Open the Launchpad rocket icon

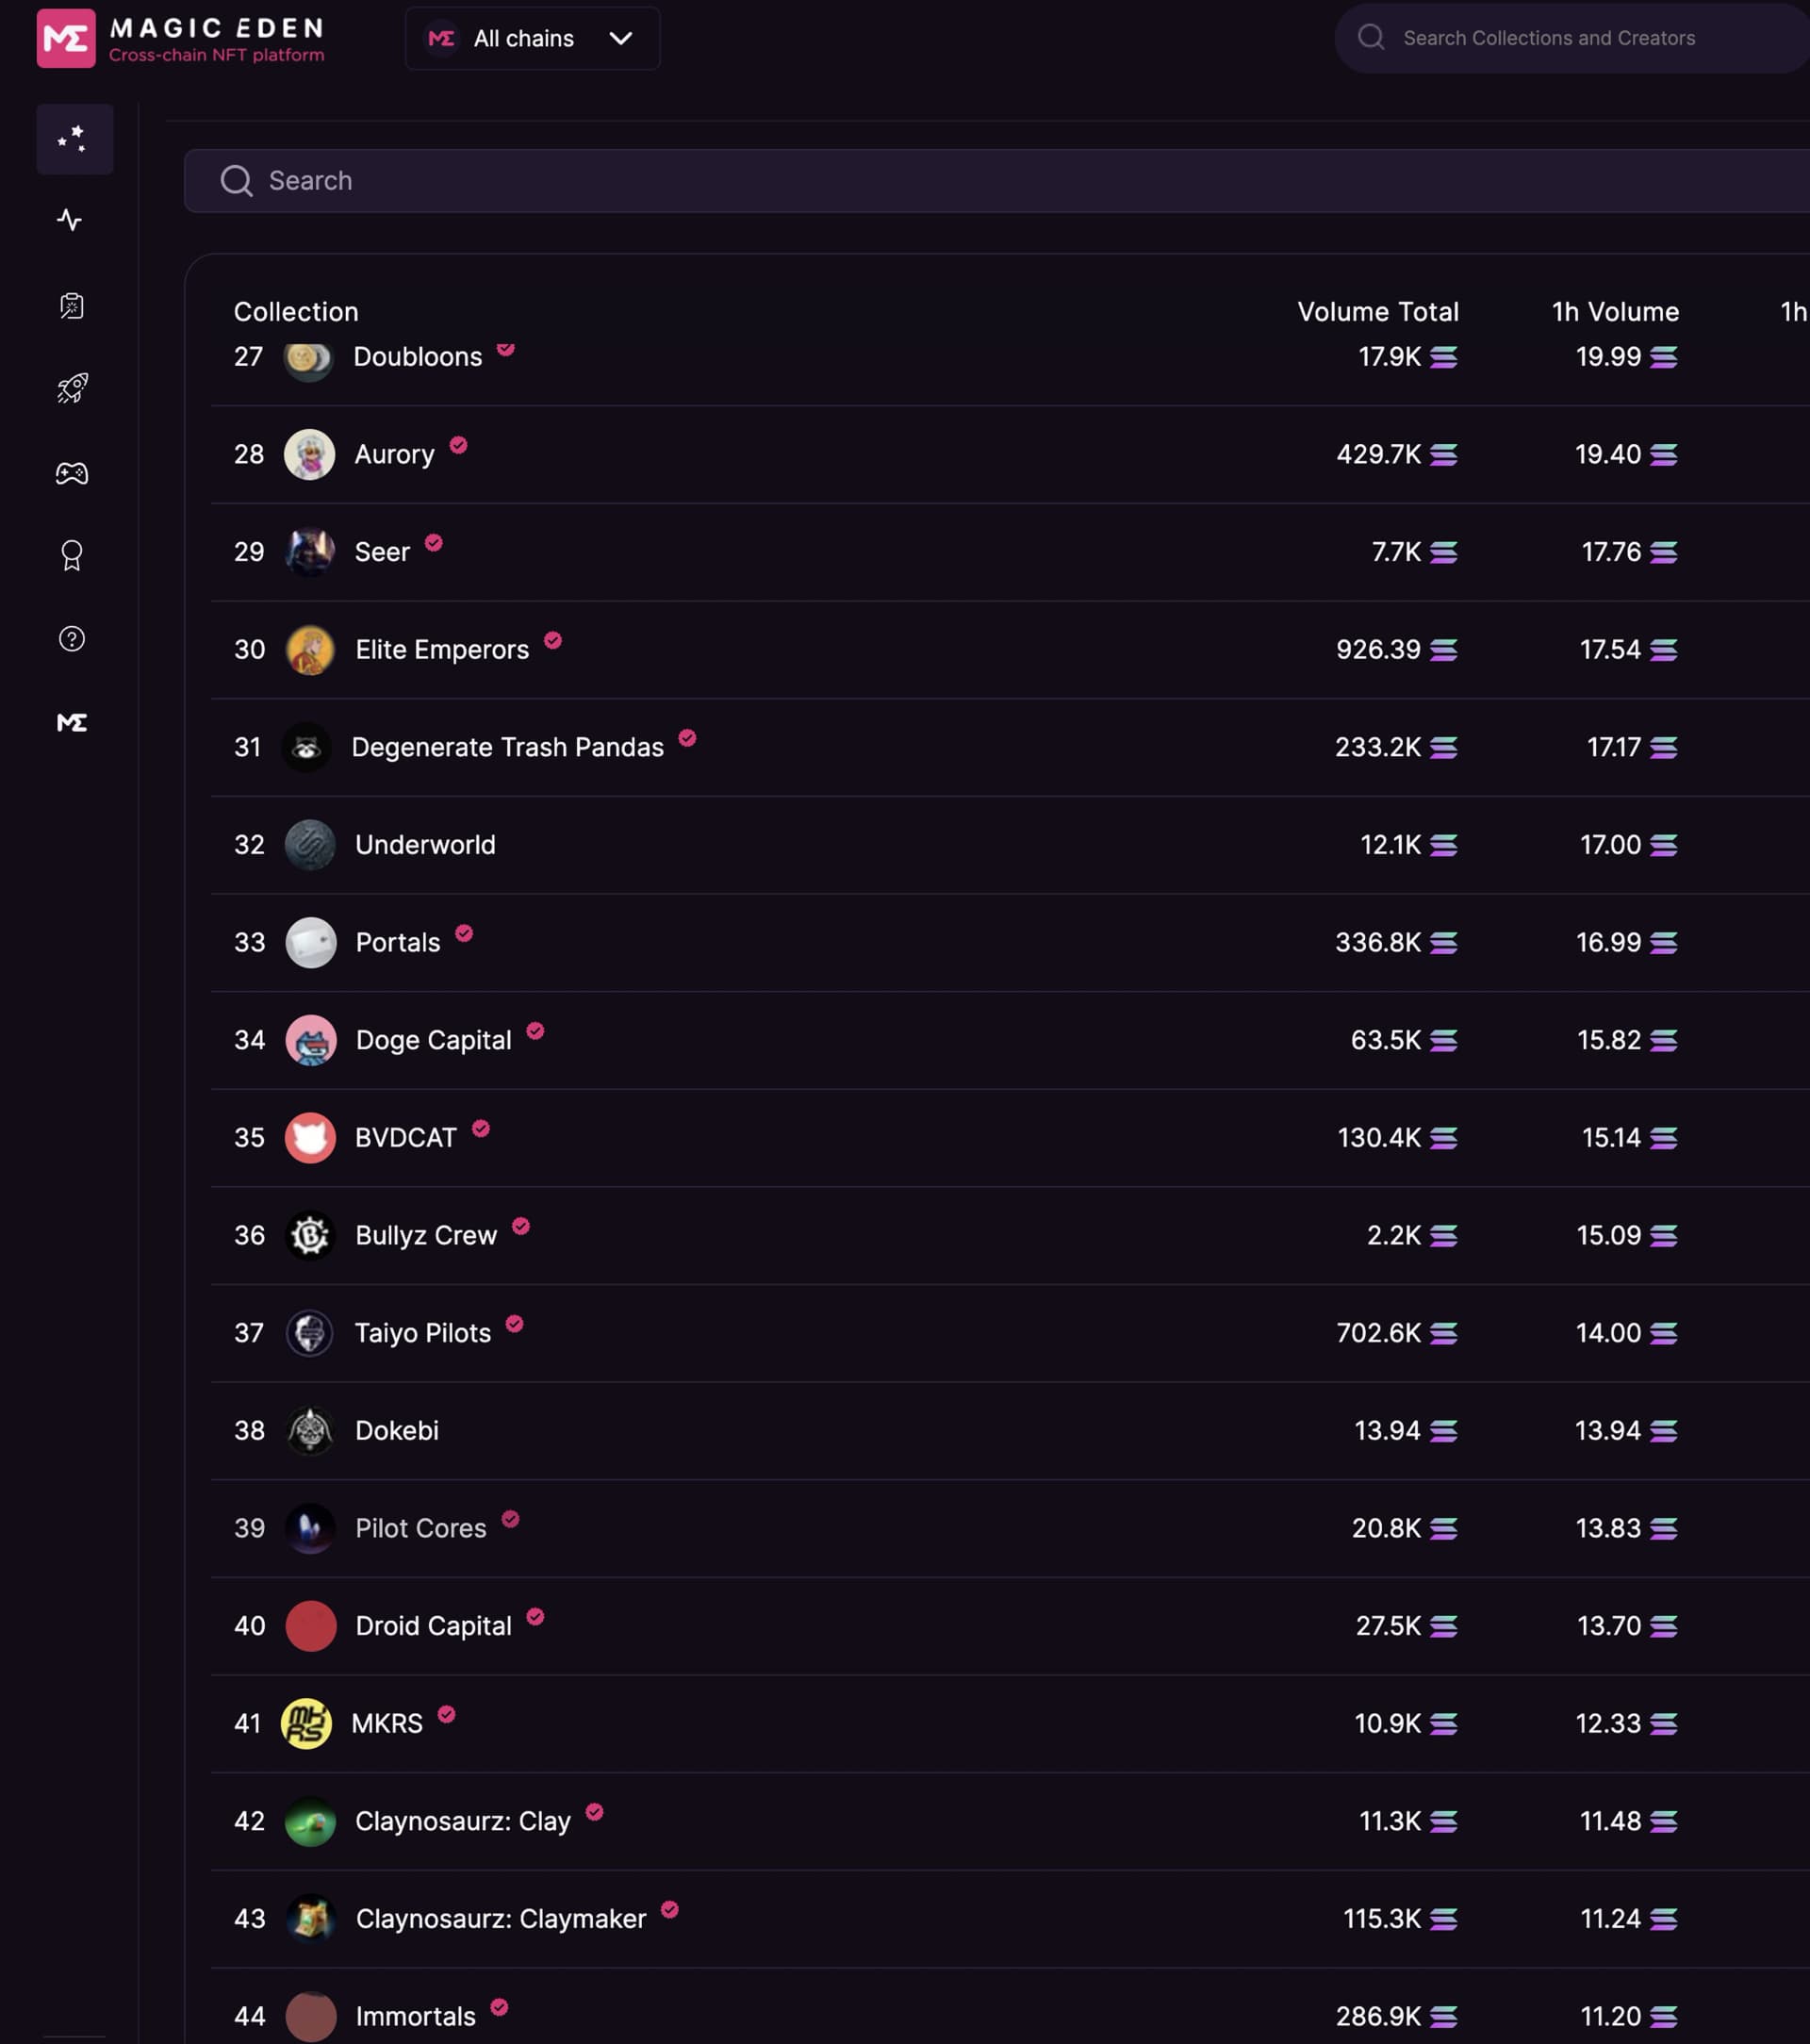coord(72,388)
